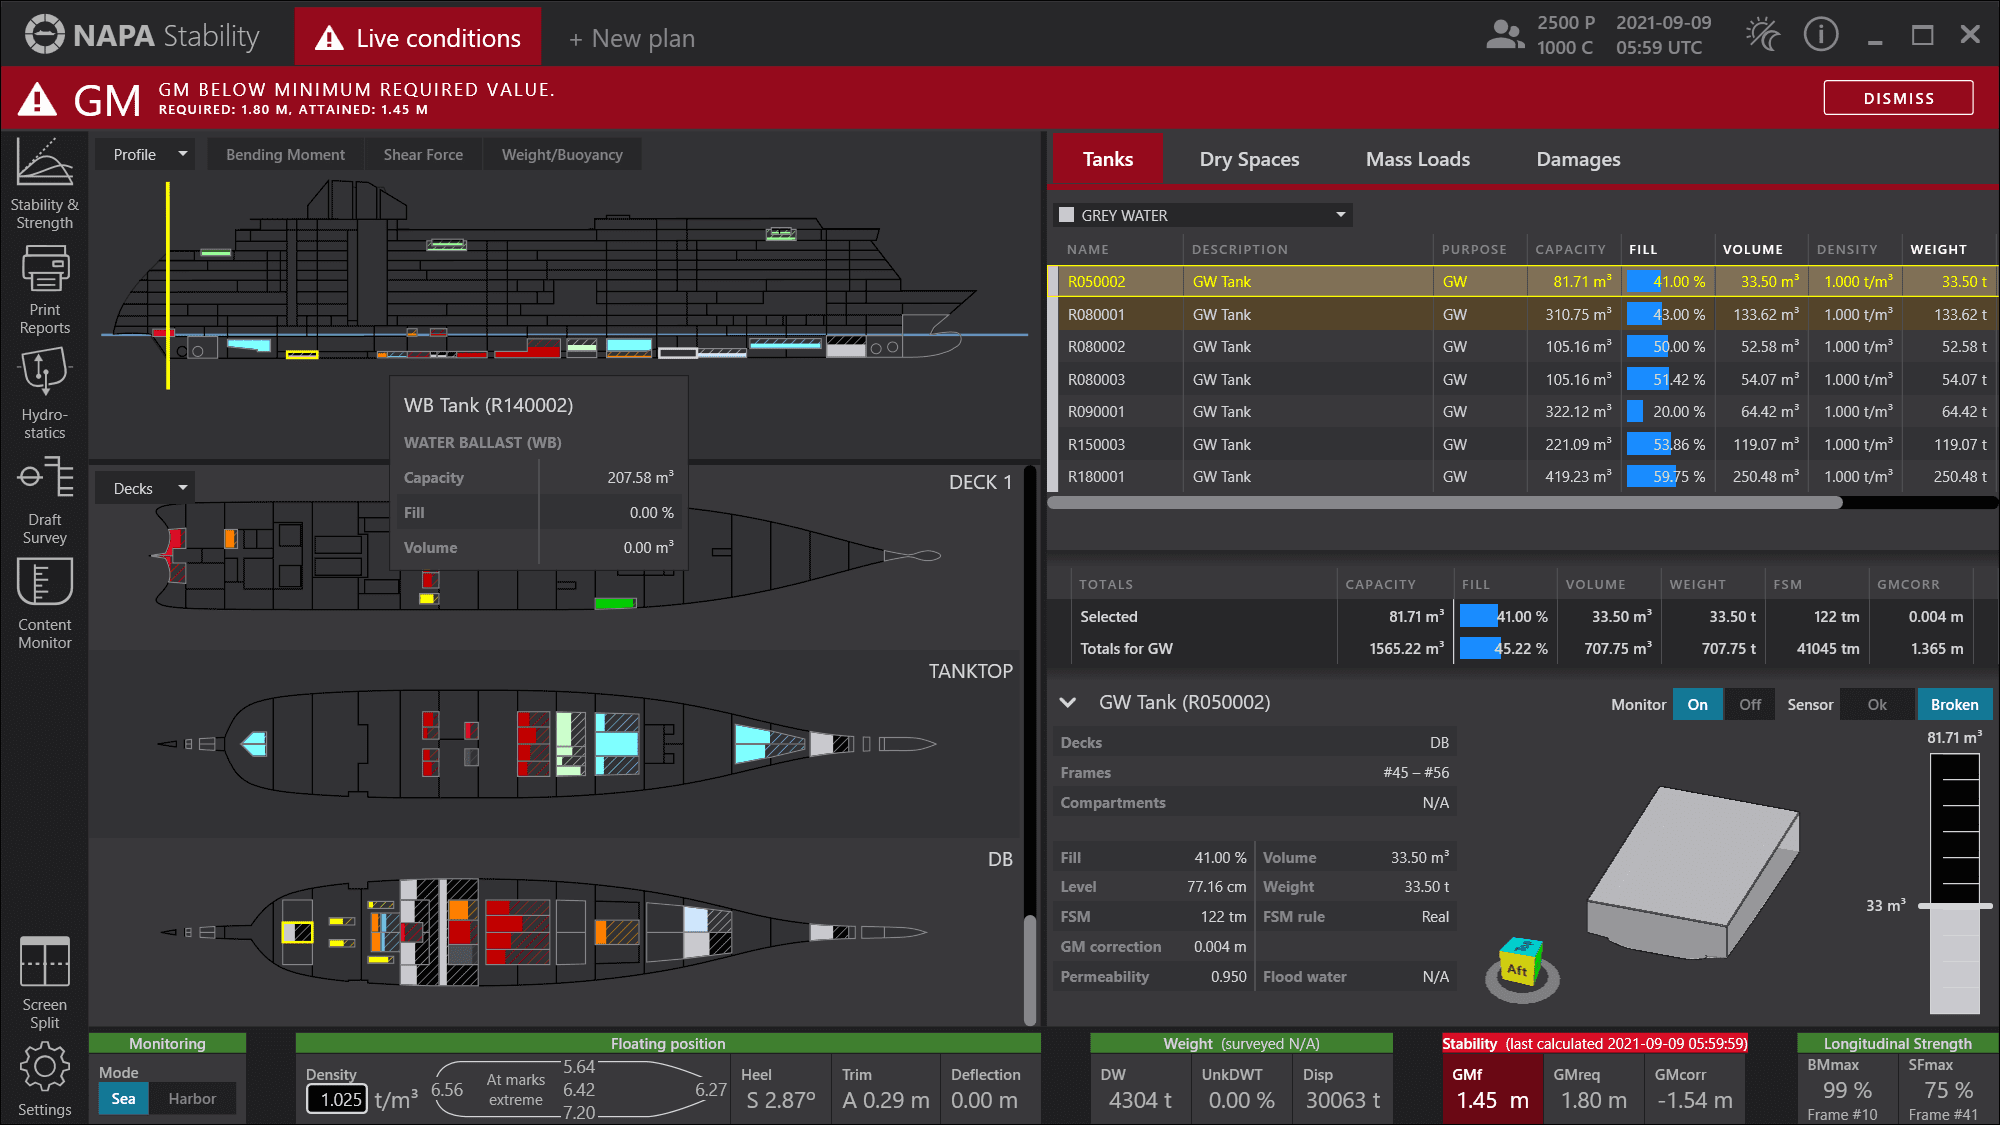The image size is (2000, 1125).
Task: Switch to the Damages tab
Action: (1577, 158)
